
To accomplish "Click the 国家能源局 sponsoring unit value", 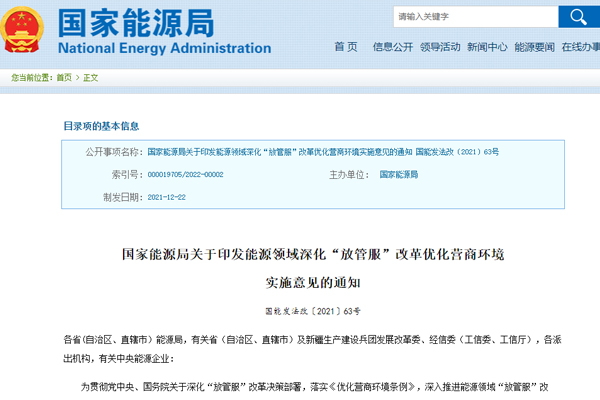I will pos(399,174).
